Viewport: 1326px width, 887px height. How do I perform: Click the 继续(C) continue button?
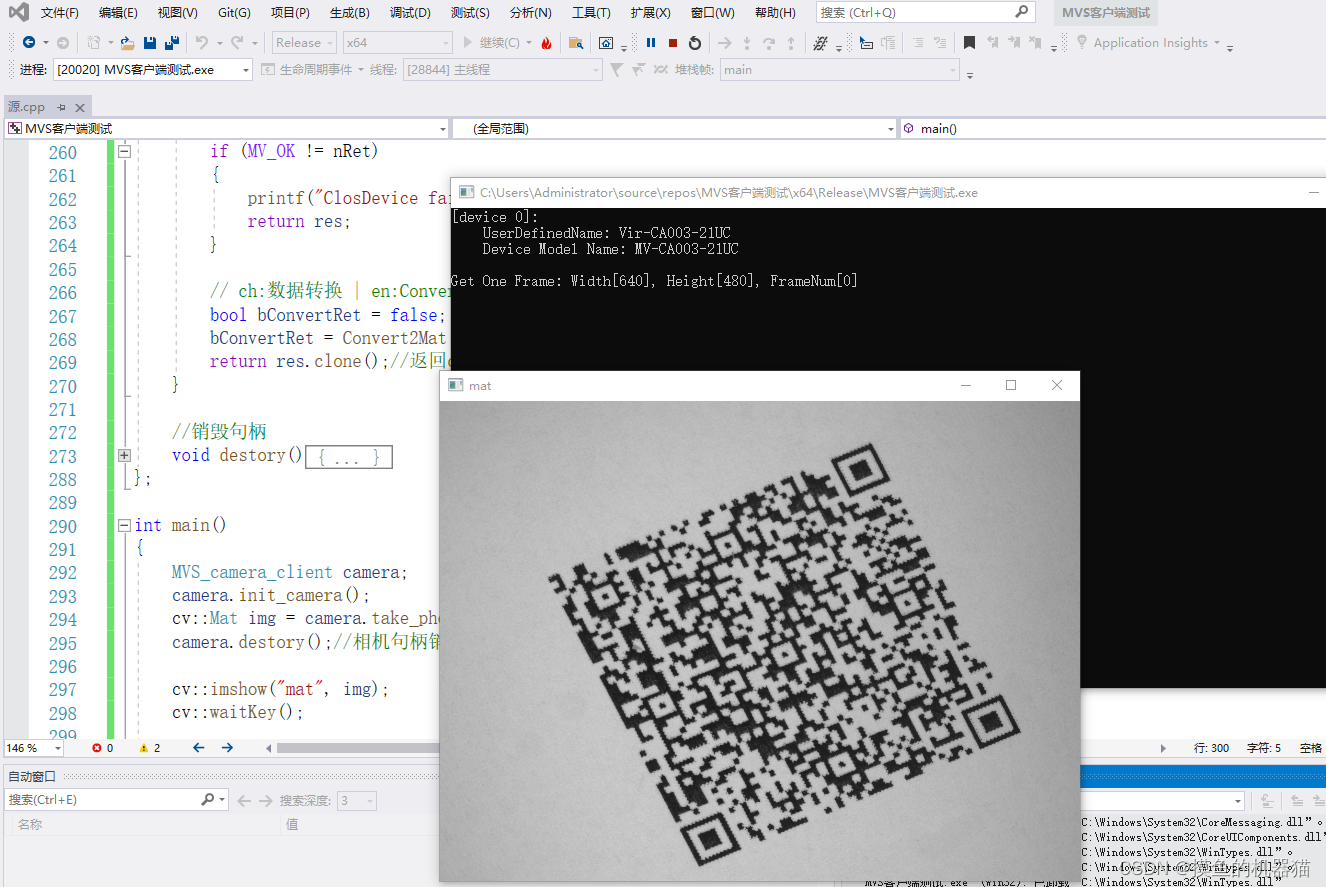point(496,43)
